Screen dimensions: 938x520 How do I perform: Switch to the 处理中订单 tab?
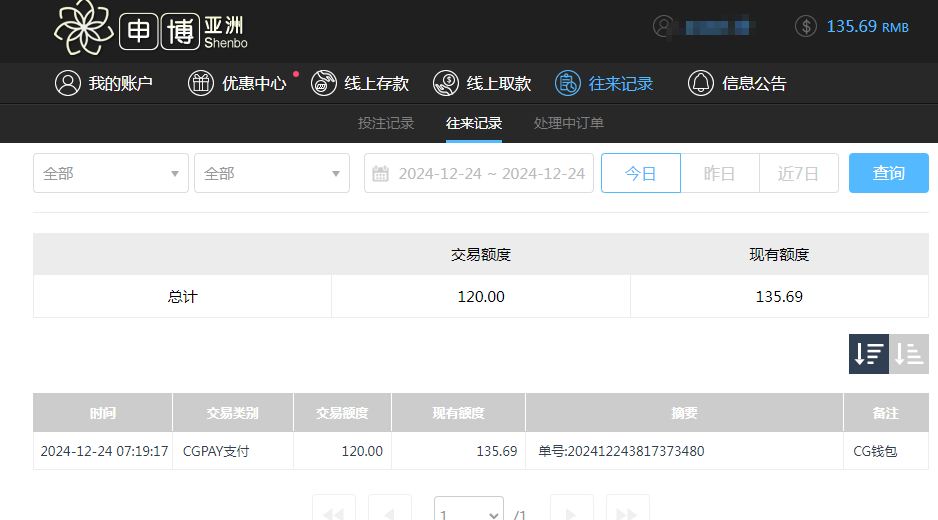pos(568,124)
